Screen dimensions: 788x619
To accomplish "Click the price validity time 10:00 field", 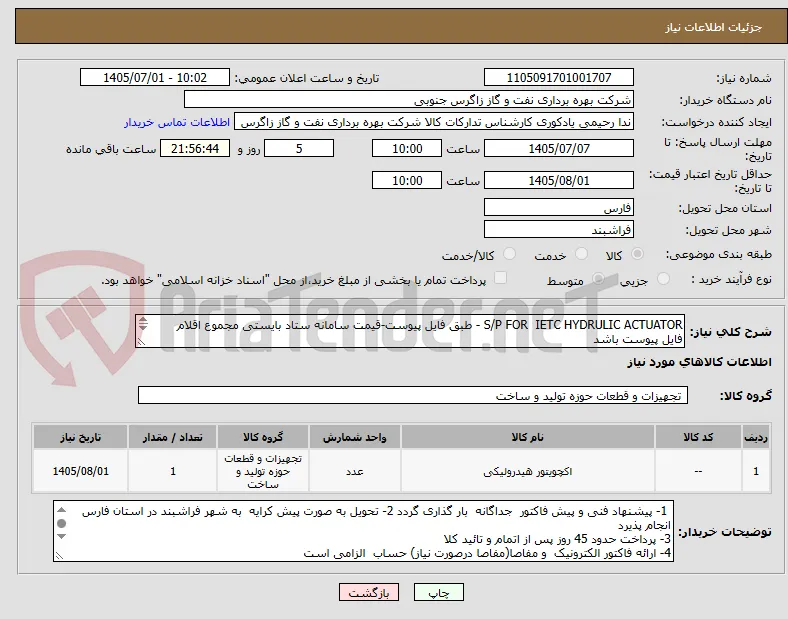I will click(x=407, y=180).
